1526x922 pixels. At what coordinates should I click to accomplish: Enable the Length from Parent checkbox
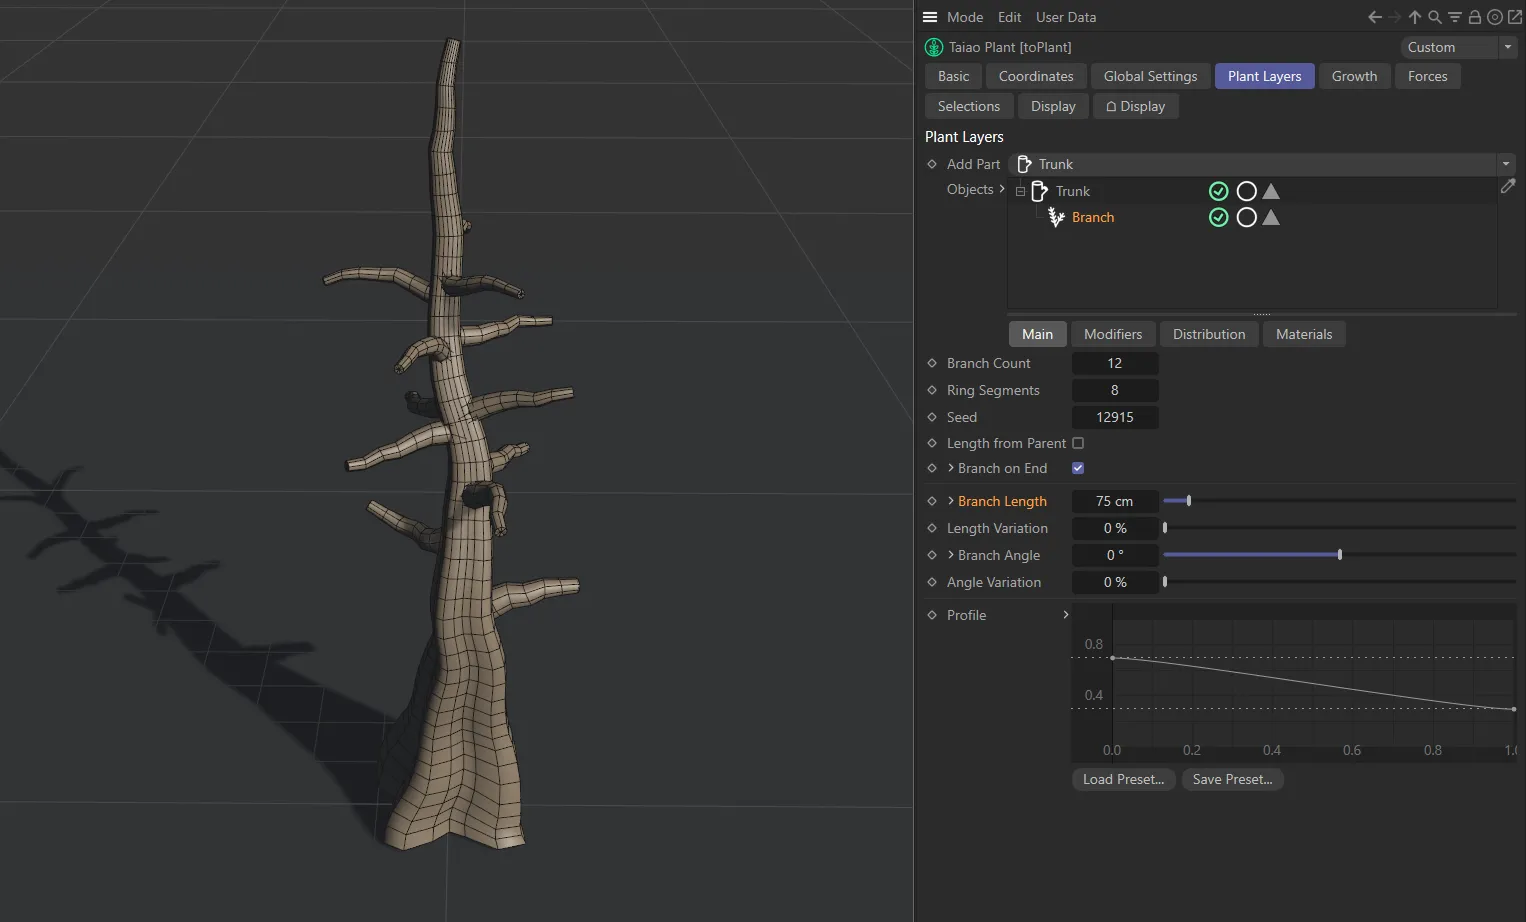point(1078,443)
